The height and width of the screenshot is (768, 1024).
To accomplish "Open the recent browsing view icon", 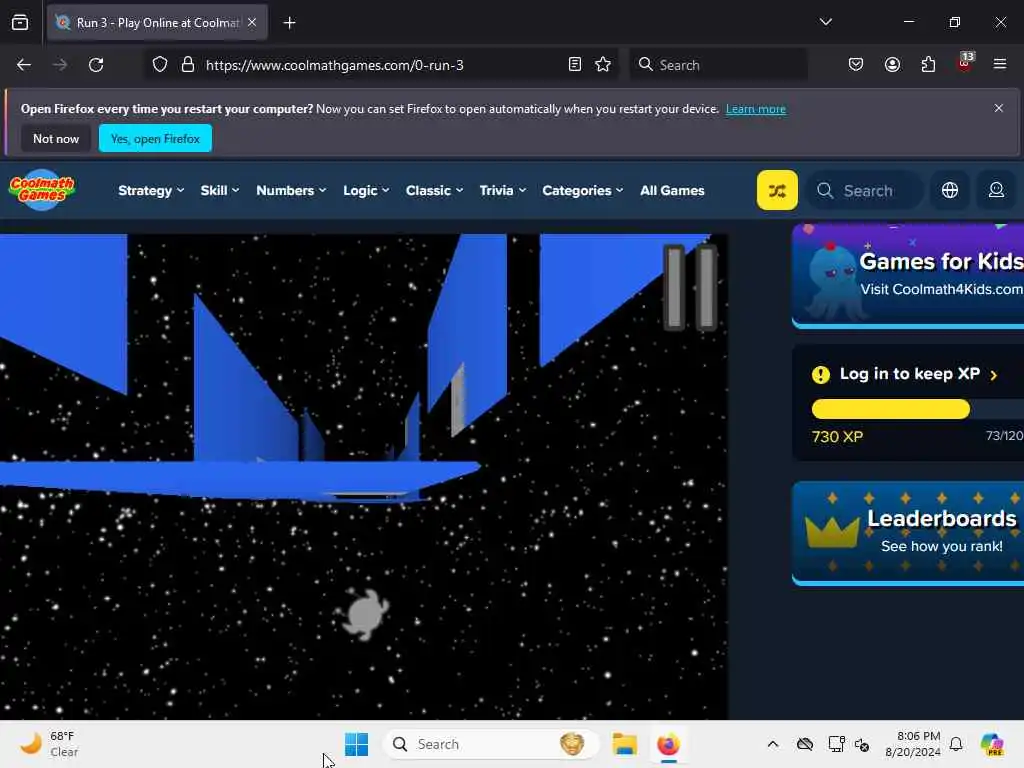I will pos(20,23).
